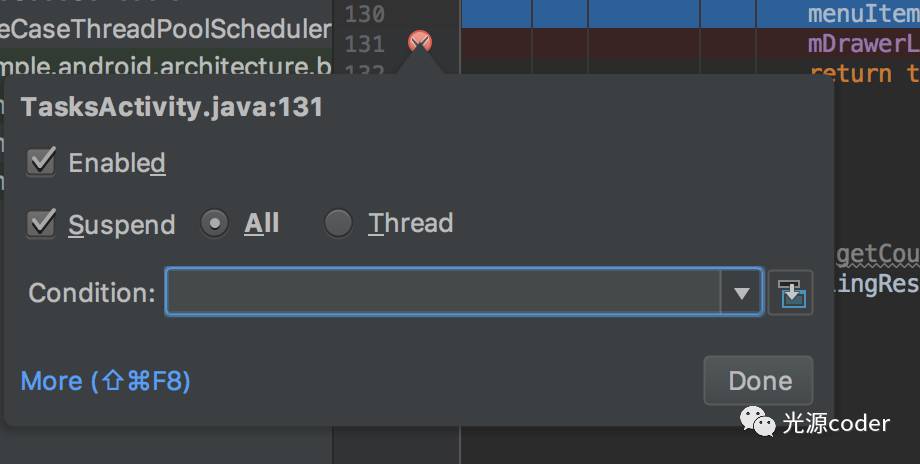The image size is (920, 464).
Task: Click the underlined getCou code text
Action: (x=878, y=255)
